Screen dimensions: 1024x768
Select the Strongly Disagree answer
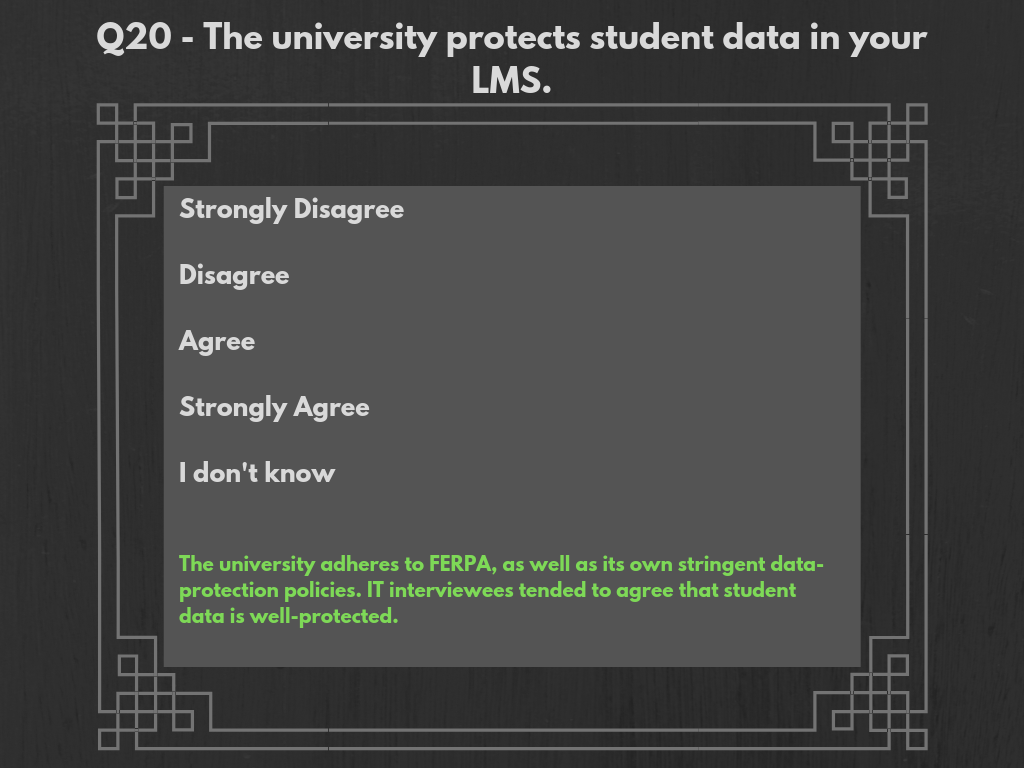[291, 209]
